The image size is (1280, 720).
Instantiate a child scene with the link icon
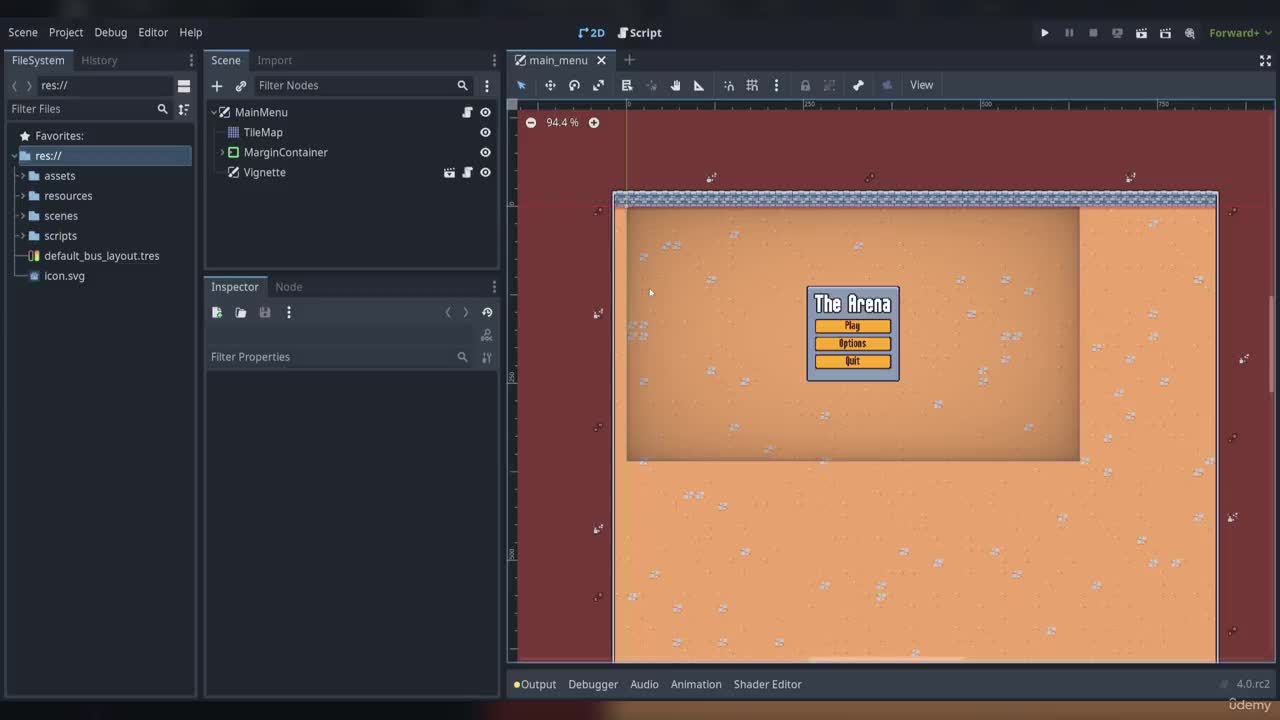241,86
